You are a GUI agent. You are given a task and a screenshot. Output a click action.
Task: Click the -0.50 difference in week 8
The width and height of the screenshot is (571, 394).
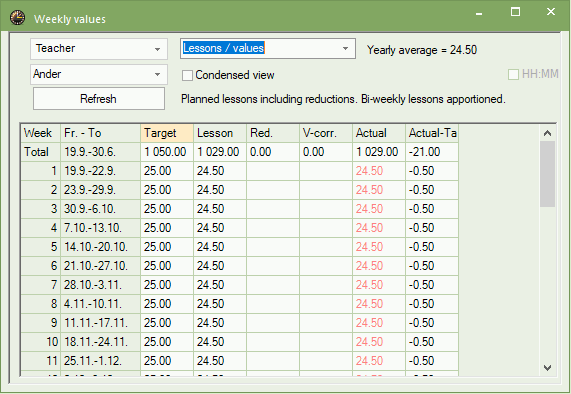pos(432,304)
